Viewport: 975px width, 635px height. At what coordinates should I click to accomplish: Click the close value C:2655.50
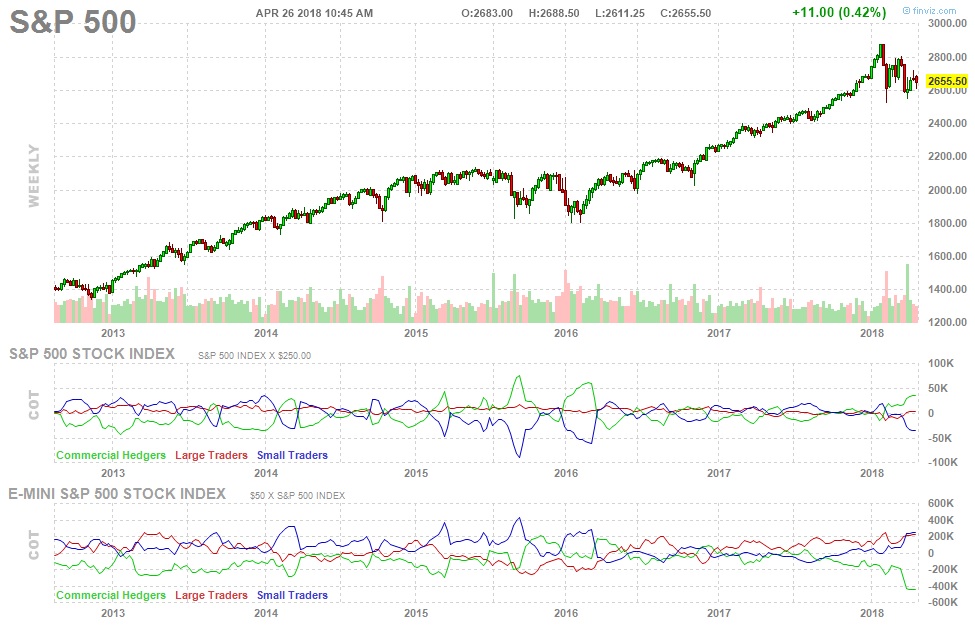pyautogui.click(x=685, y=13)
